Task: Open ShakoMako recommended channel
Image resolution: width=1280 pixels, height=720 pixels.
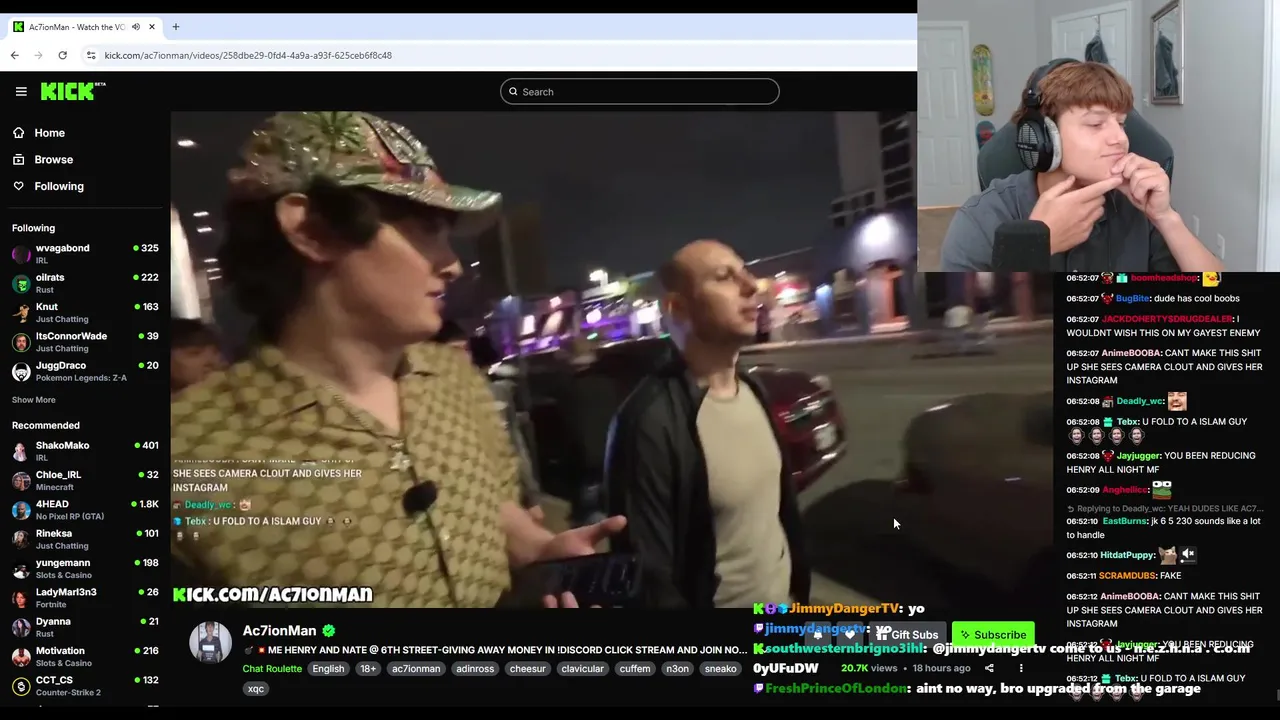Action: point(85,451)
